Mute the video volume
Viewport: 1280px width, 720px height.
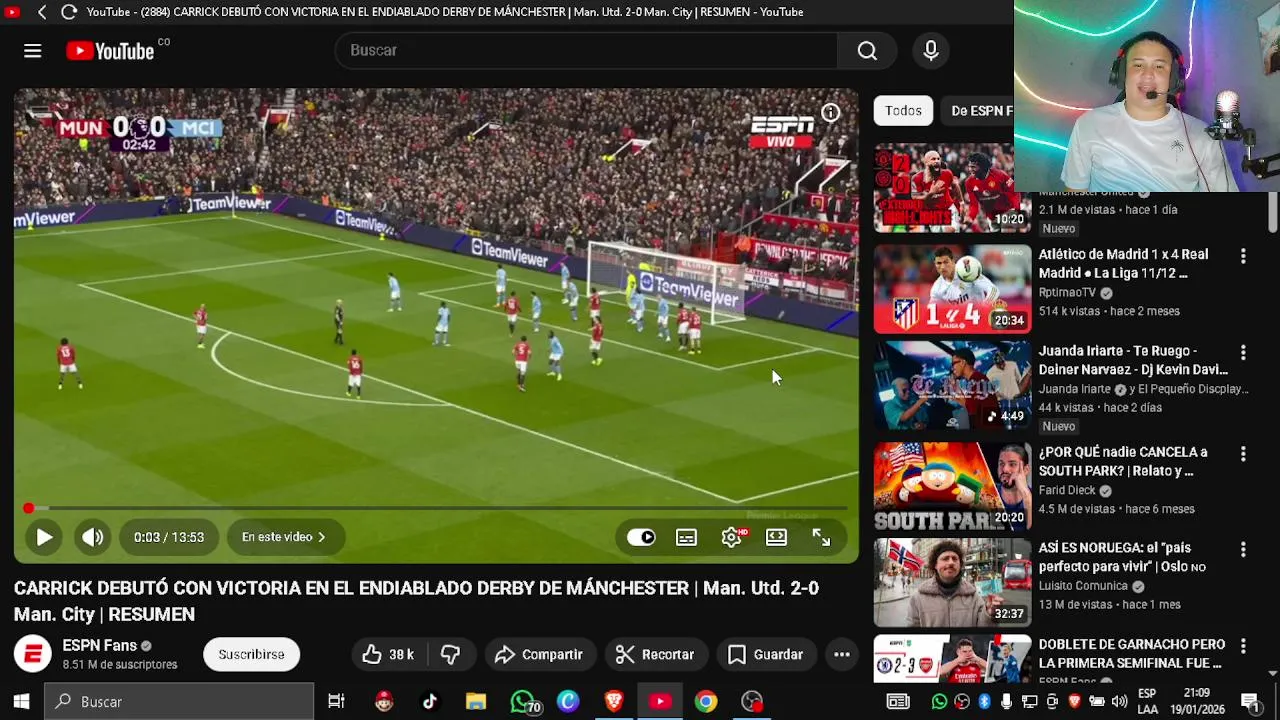pyautogui.click(x=93, y=537)
